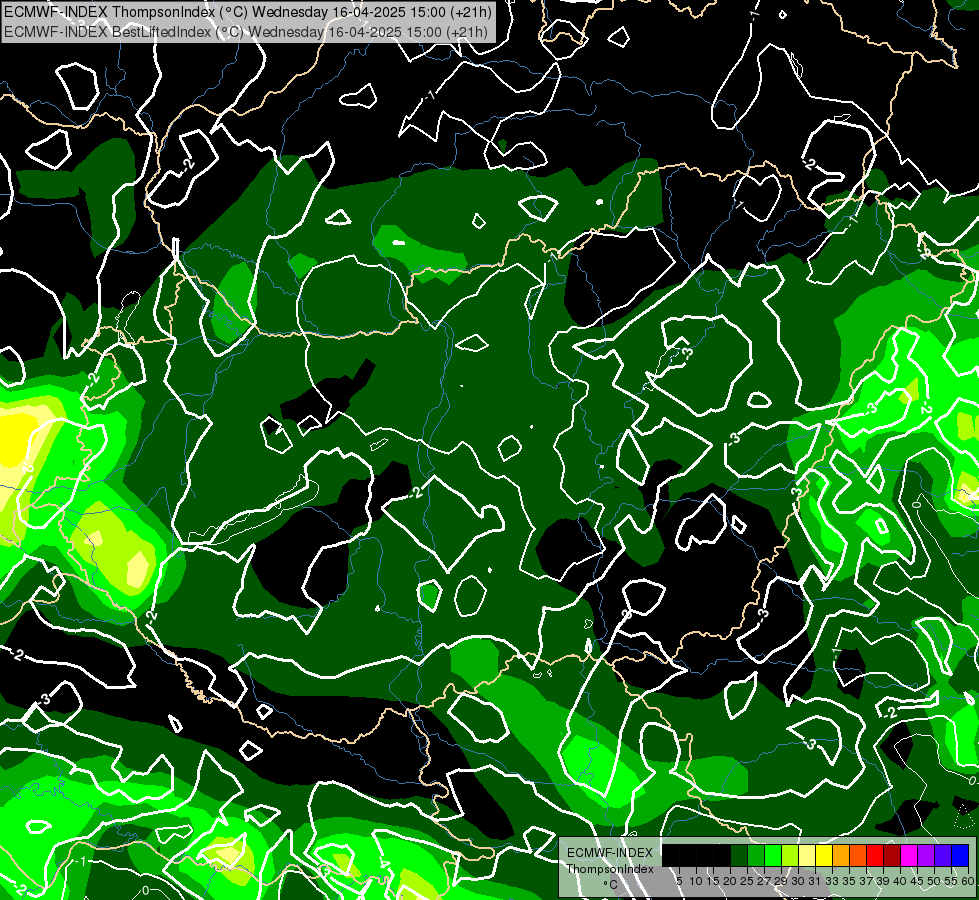The height and width of the screenshot is (900, 979).
Task: Click the legend tick value 40
Action: pos(900,881)
